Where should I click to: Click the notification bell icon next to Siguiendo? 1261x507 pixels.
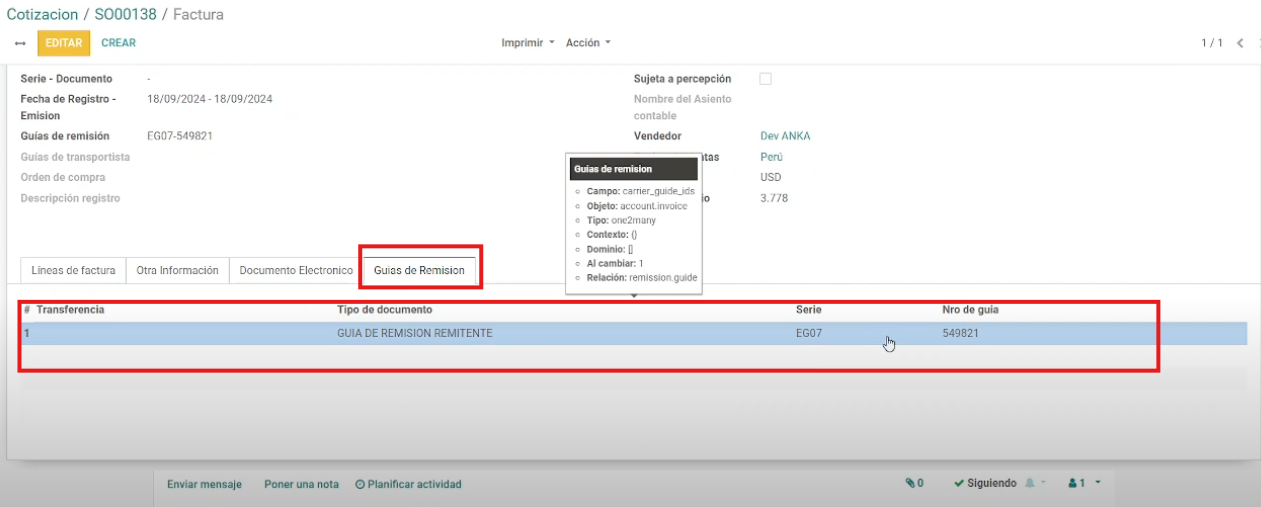1029,483
